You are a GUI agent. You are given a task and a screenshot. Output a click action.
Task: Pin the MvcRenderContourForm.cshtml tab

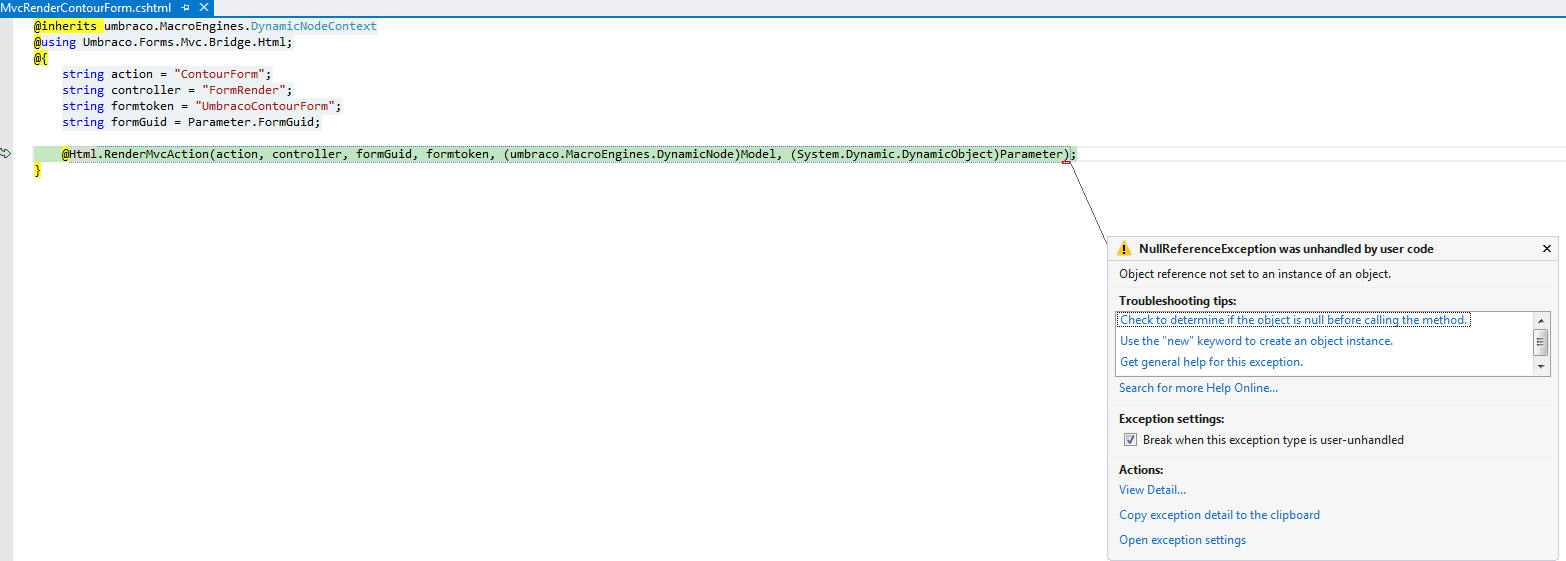coord(185,7)
